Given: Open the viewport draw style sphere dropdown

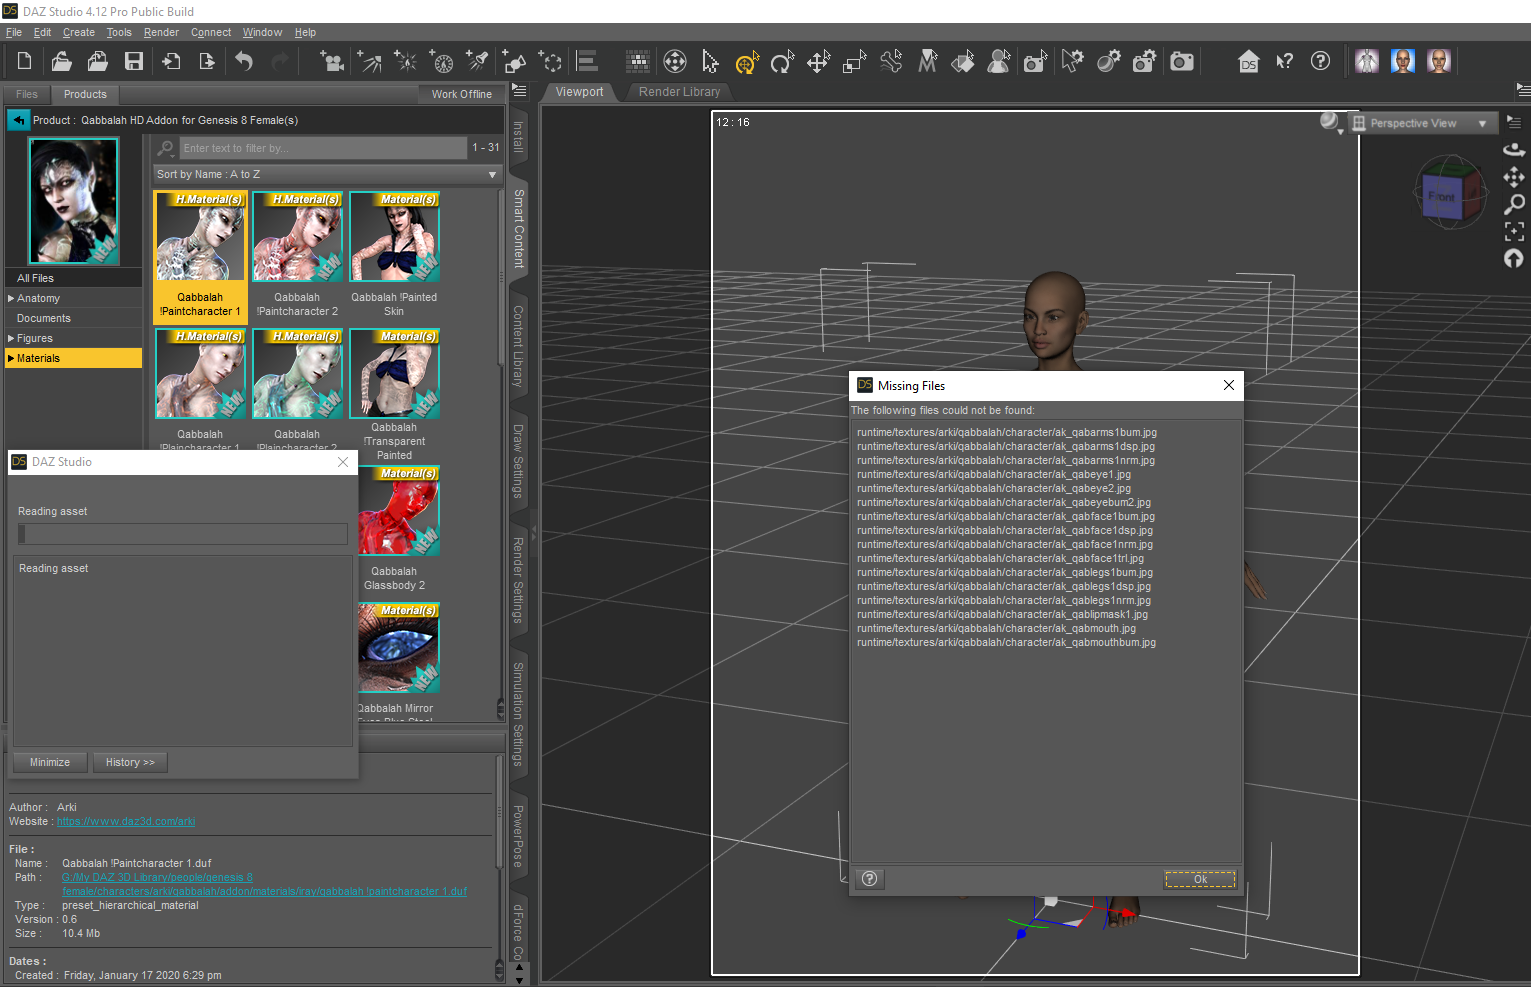Looking at the screenshot, I should [1331, 122].
